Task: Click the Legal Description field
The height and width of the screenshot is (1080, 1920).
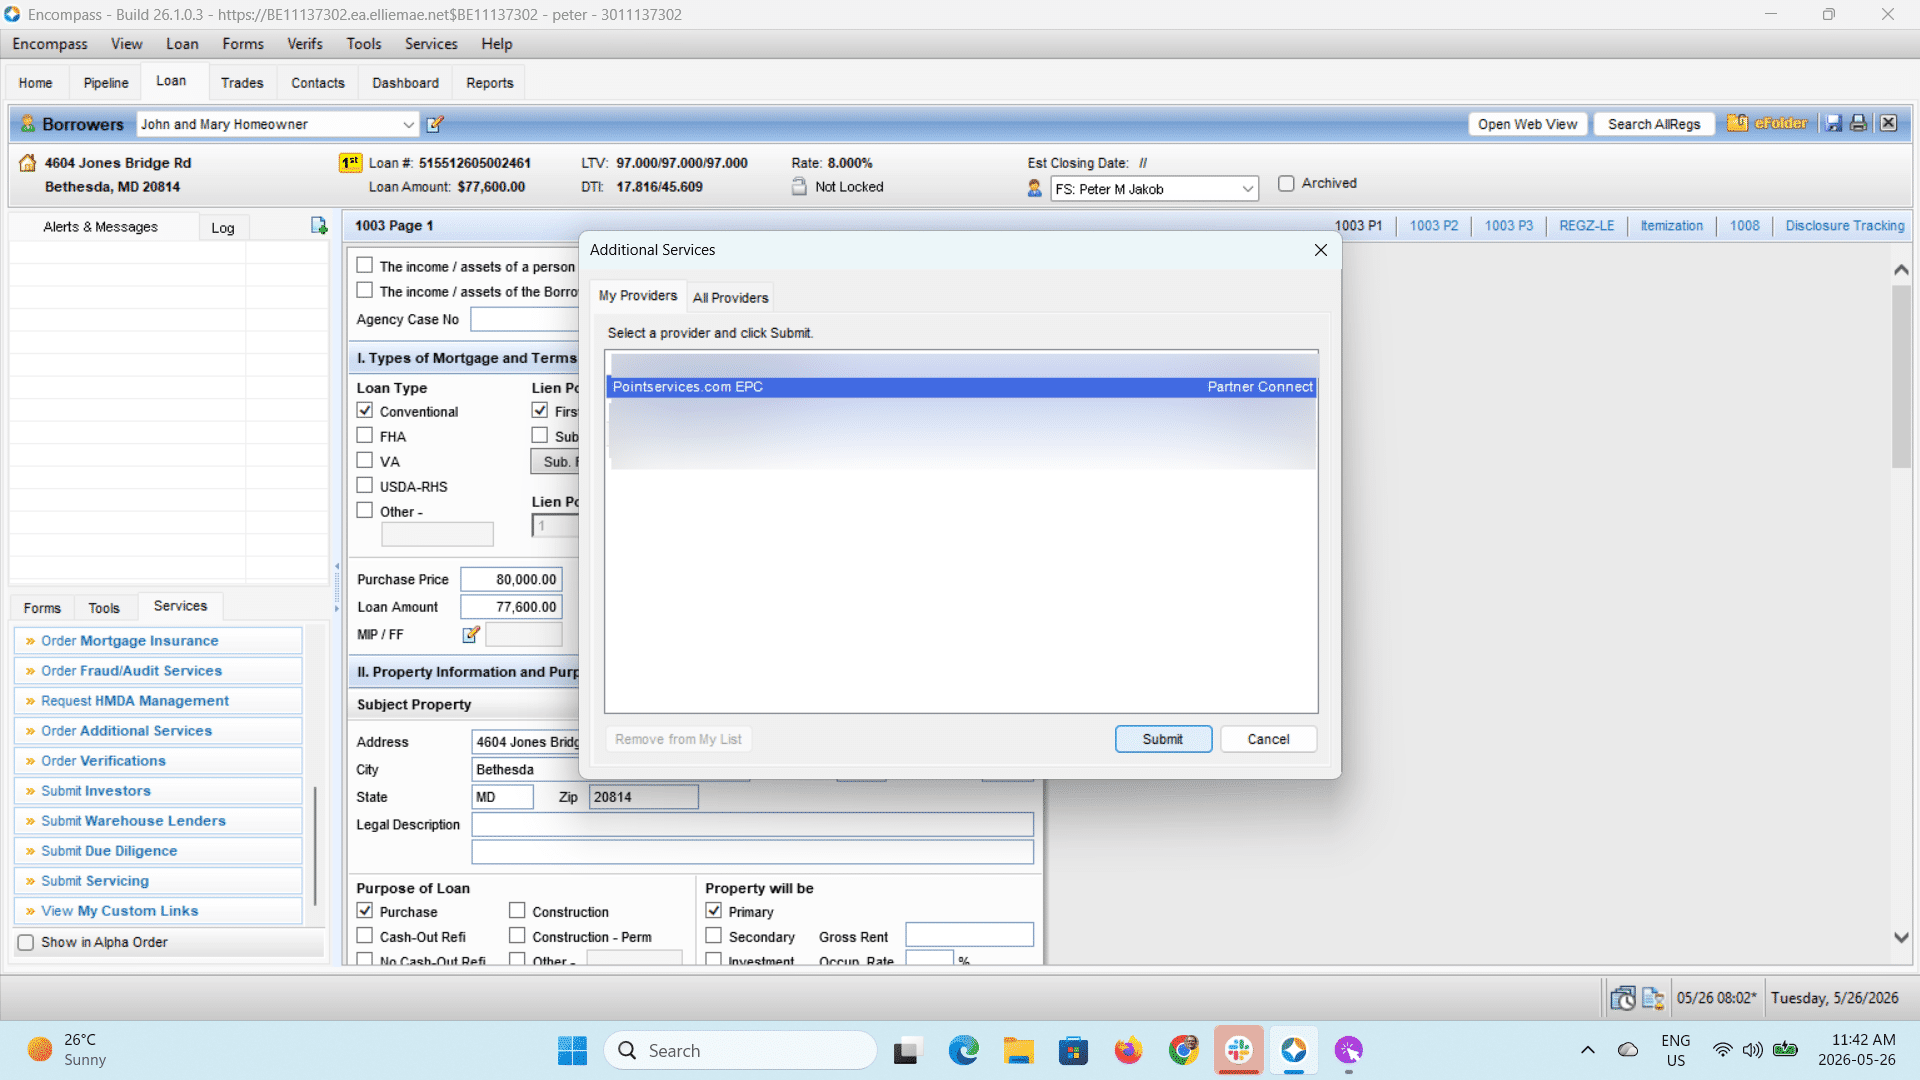Action: [x=752, y=825]
